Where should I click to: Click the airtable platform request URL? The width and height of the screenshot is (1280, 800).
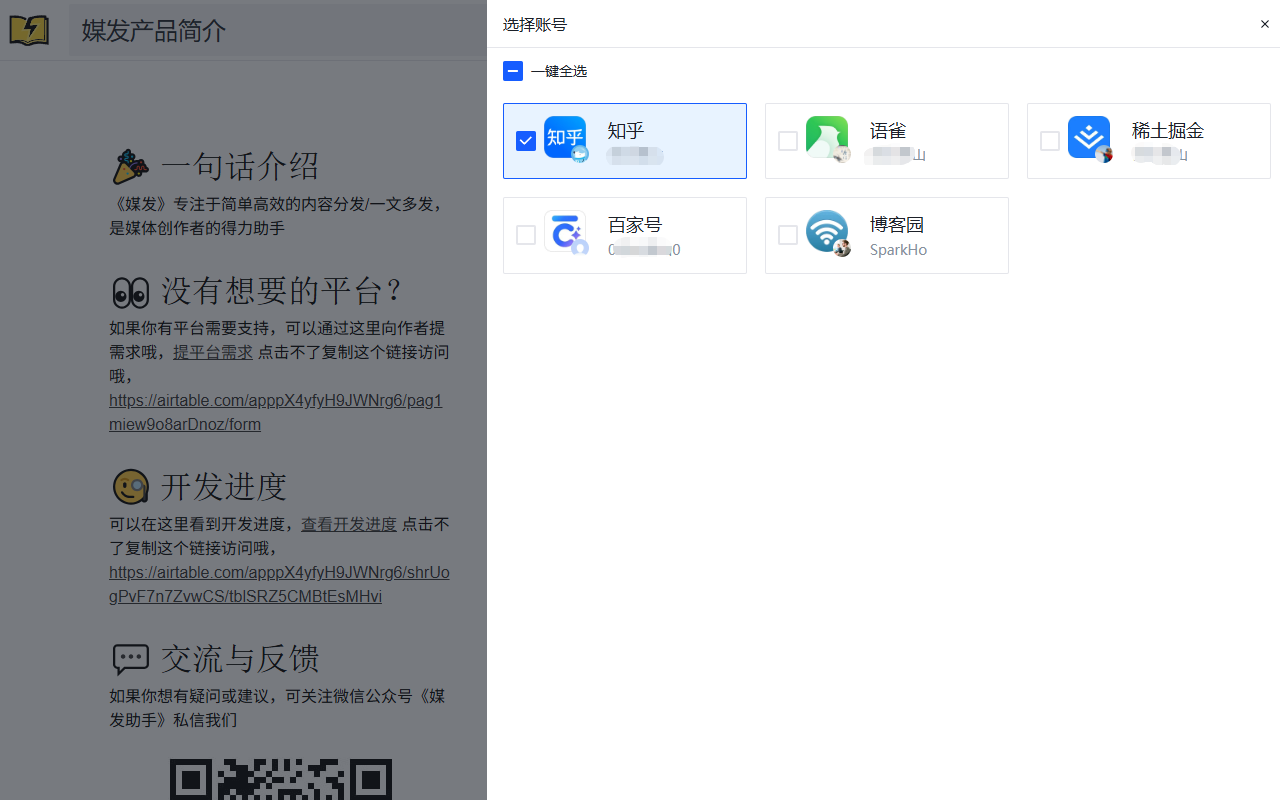pos(275,411)
